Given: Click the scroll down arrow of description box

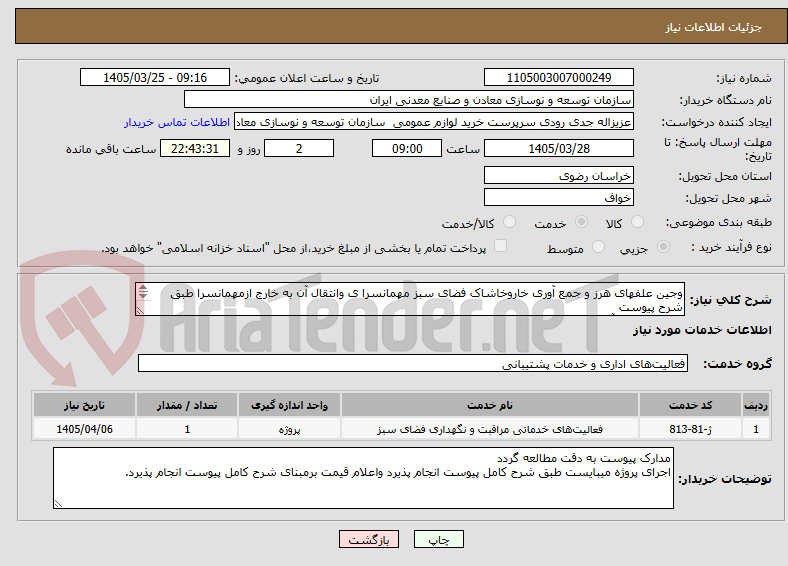Looking at the screenshot, I should click(143, 295).
